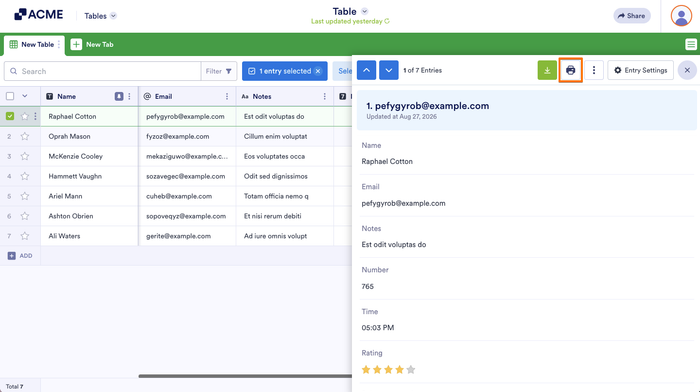
Task: Expand the selection chevron in header
Action: [25, 96]
